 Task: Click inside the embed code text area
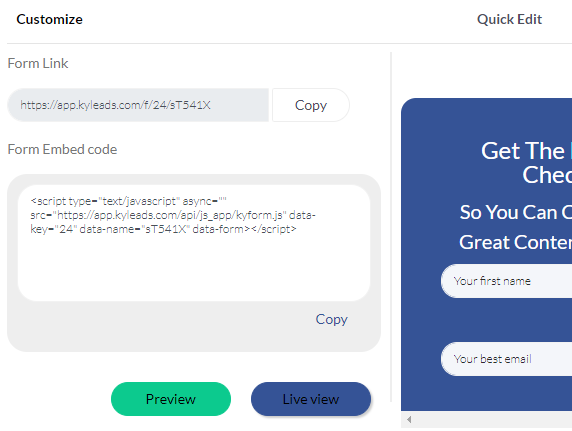coord(194,243)
